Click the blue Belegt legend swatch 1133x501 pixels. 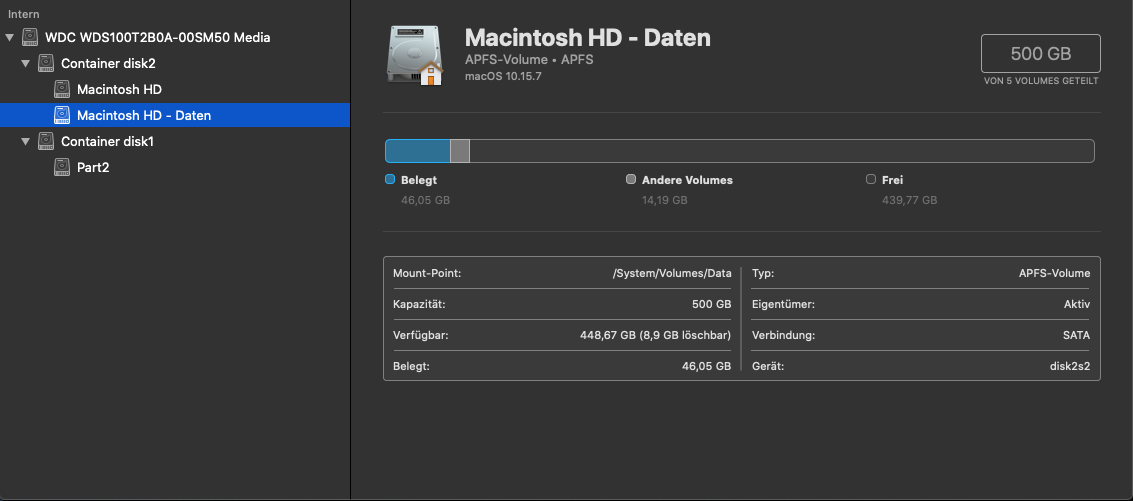[x=390, y=180]
